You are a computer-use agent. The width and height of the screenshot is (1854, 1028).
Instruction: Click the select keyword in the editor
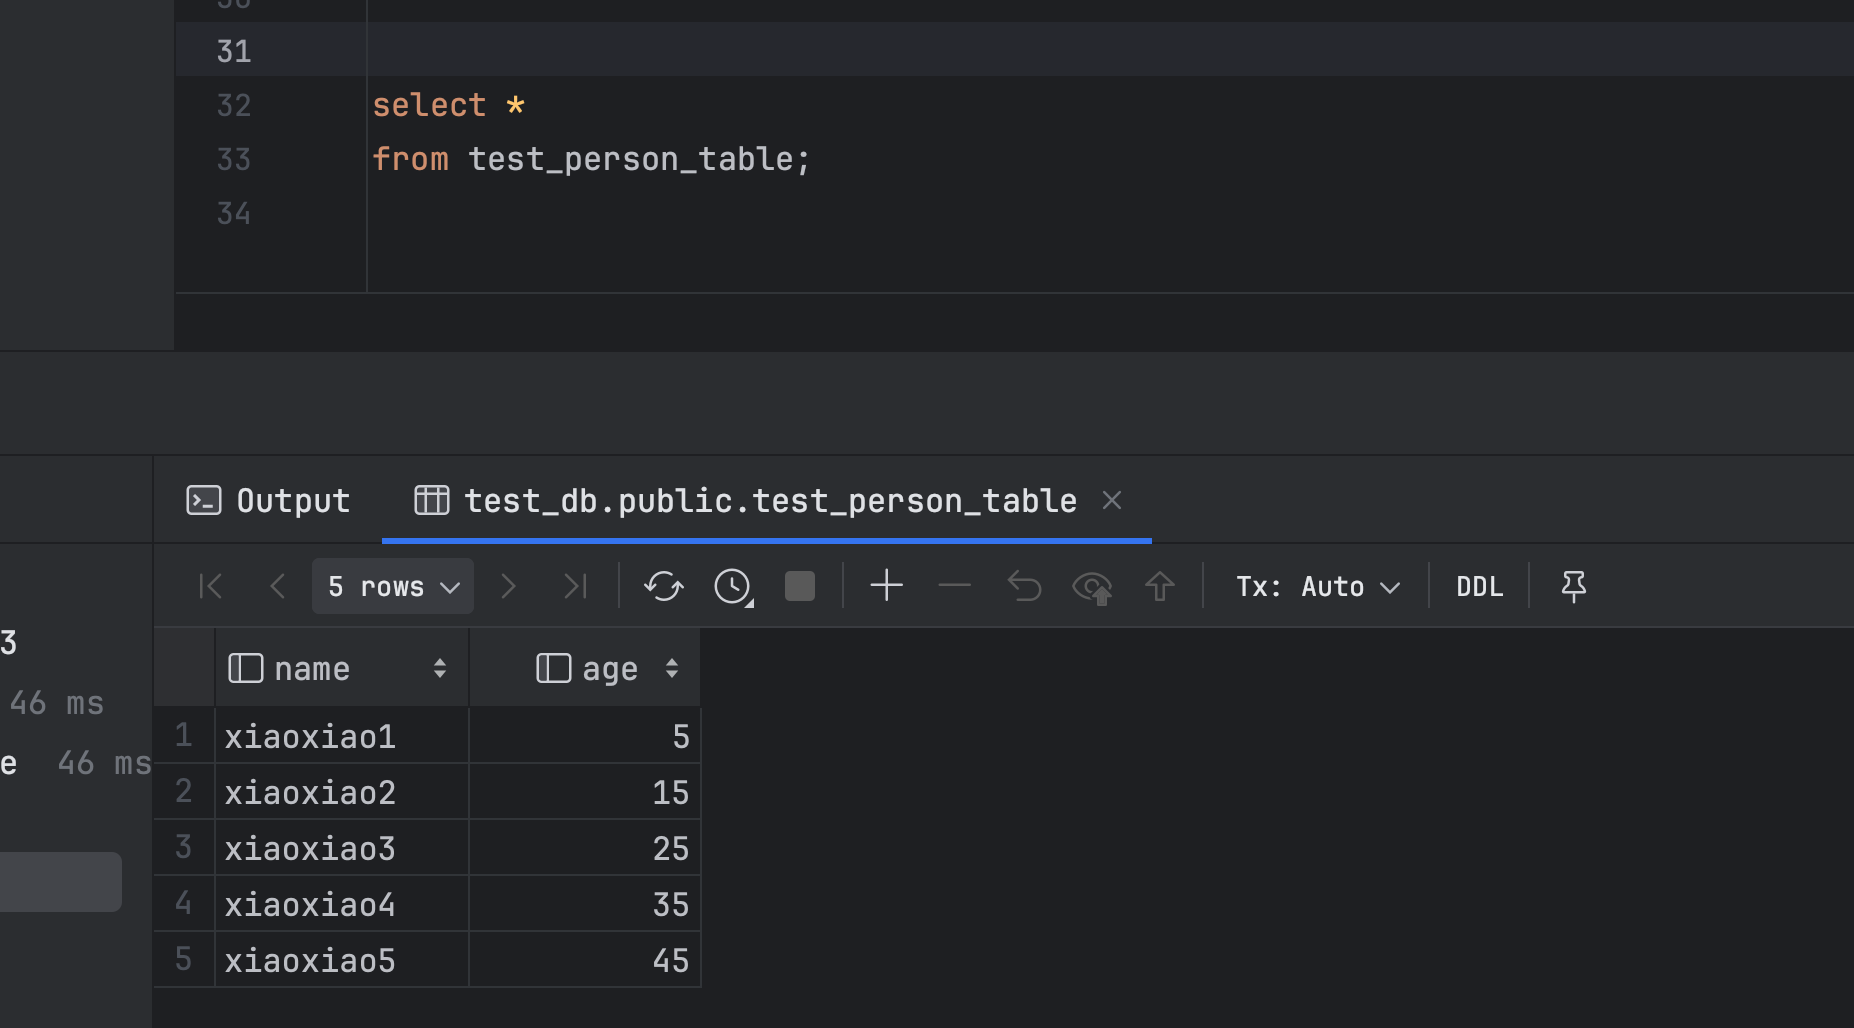429,105
